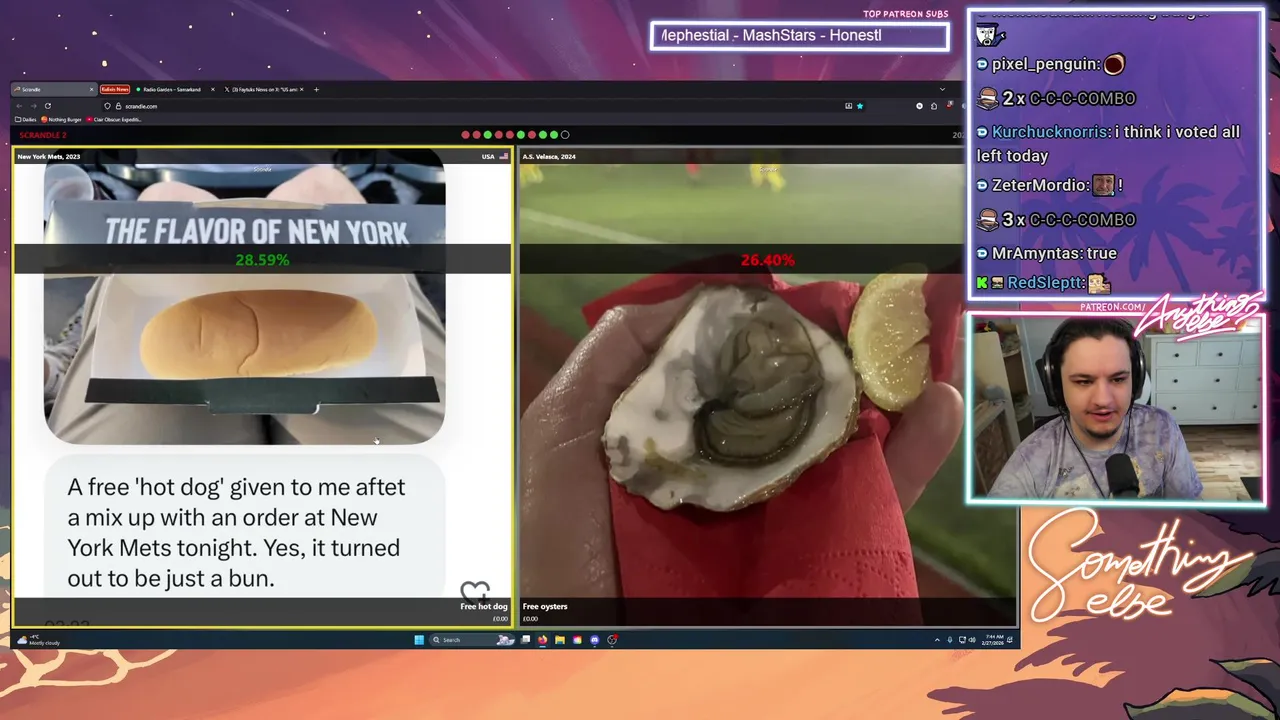Screen dimensions: 1280x720
Task: Open the taskbar volume icon
Action: pyautogui.click(x=974, y=640)
